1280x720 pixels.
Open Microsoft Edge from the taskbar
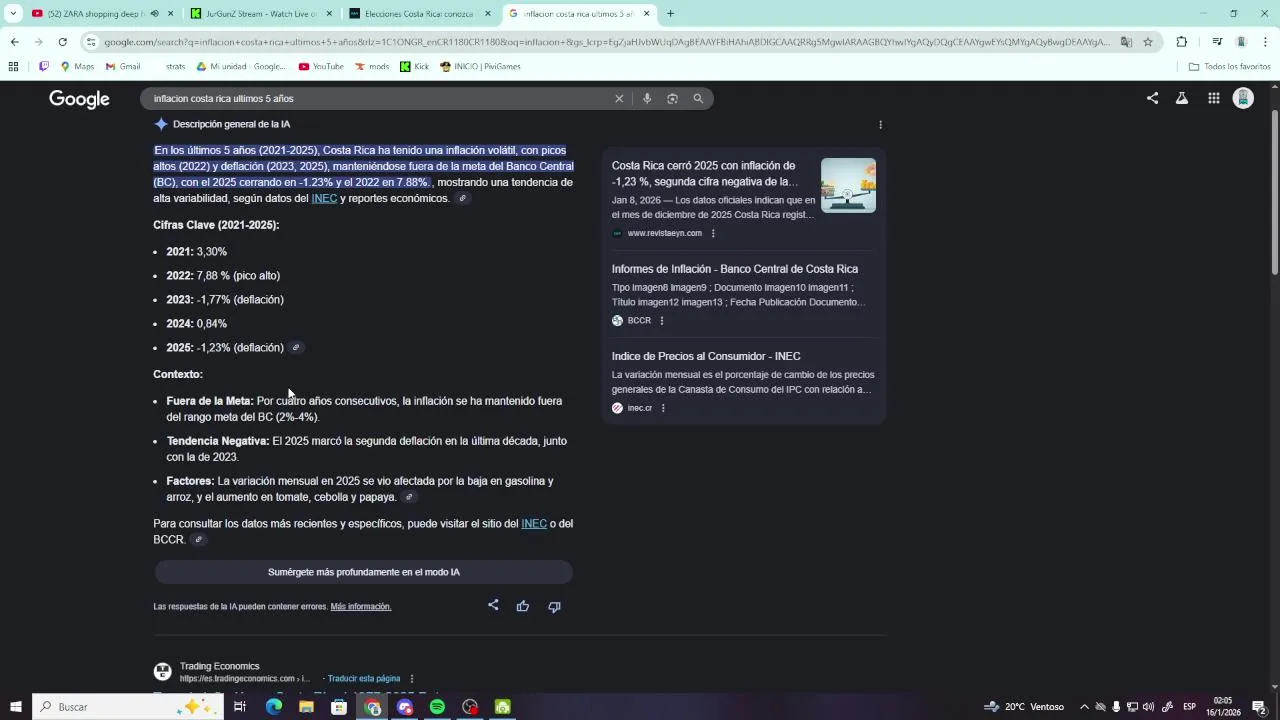coord(274,707)
